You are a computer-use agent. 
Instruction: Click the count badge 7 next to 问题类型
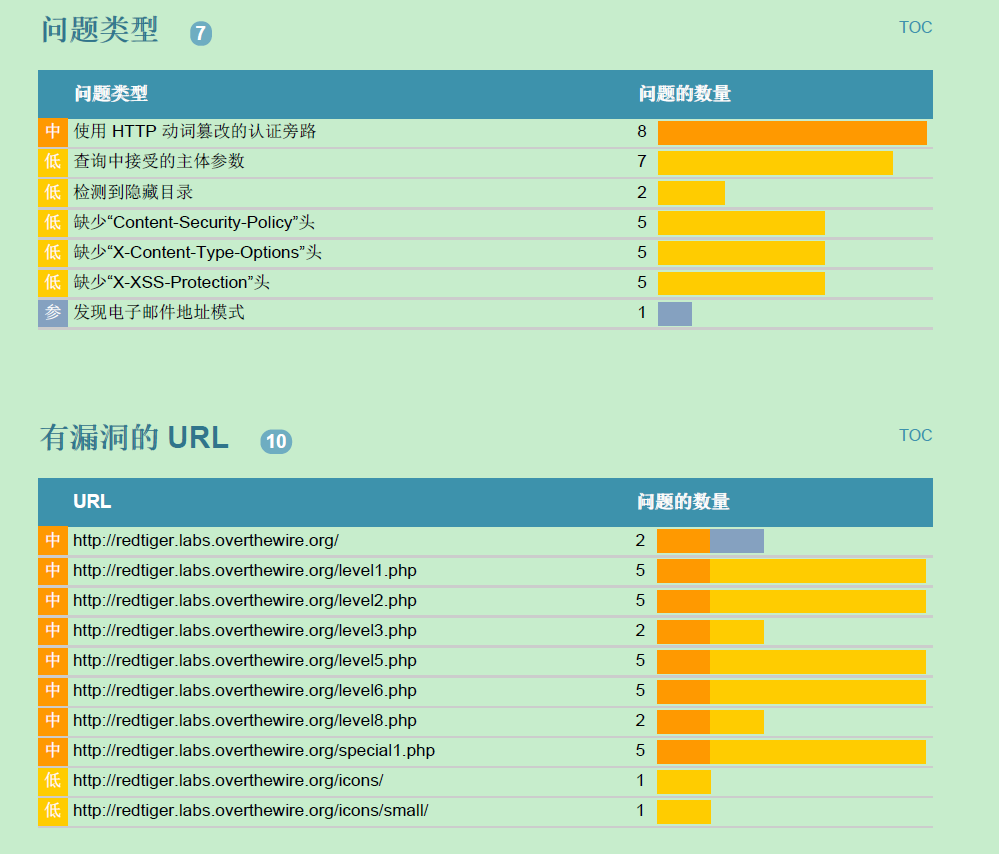pyautogui.click(x=201, y=33)
